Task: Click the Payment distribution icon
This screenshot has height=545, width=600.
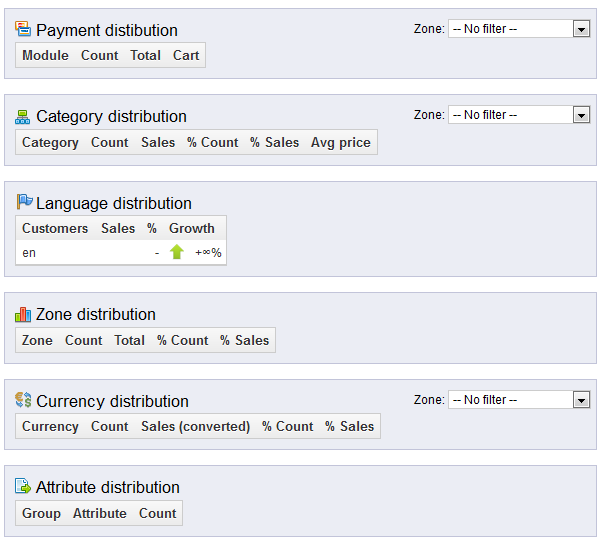Action: 23,30
